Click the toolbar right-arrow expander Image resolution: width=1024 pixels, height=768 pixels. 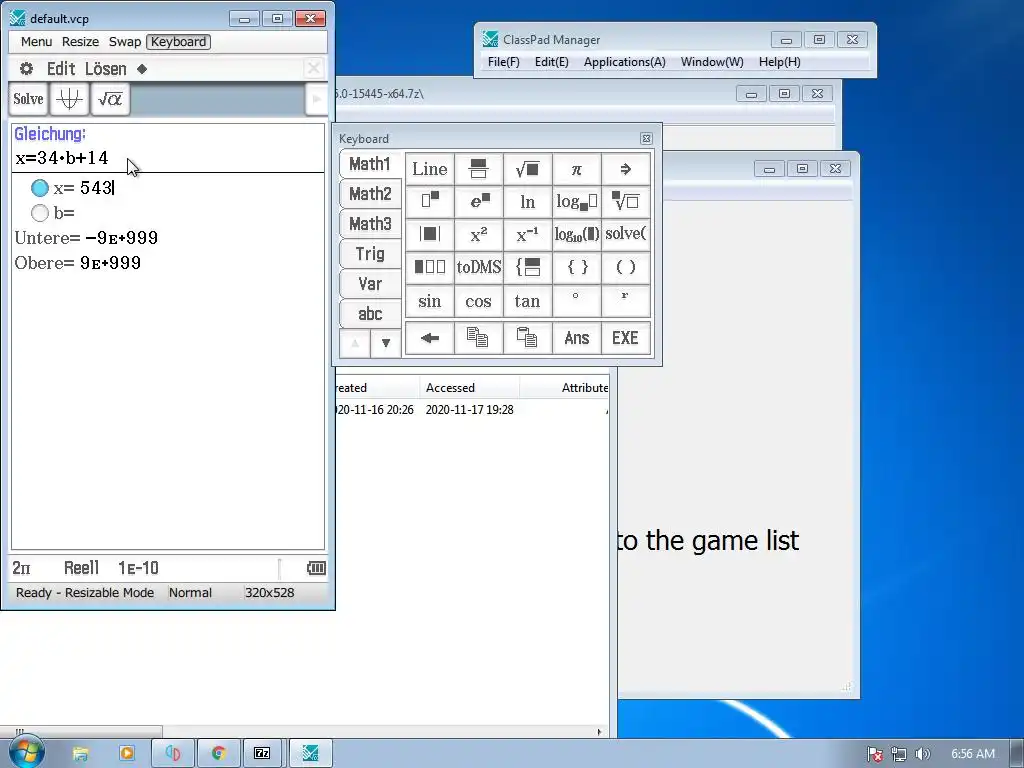click(316, 99)
